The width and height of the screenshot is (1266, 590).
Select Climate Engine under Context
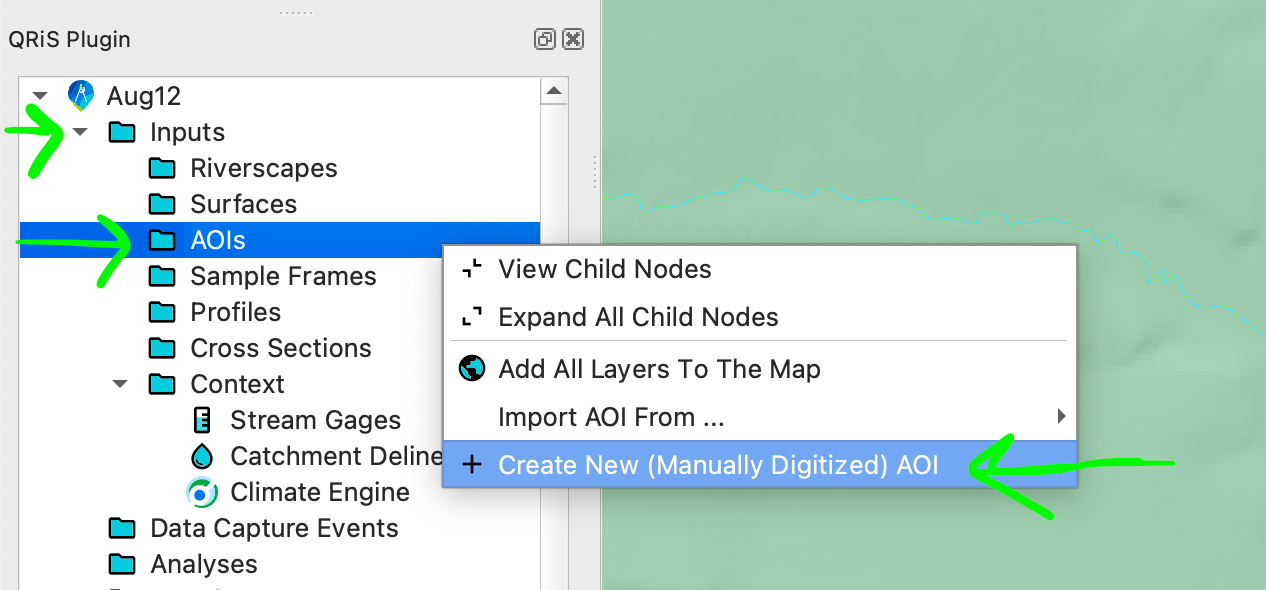pos(320,493)
